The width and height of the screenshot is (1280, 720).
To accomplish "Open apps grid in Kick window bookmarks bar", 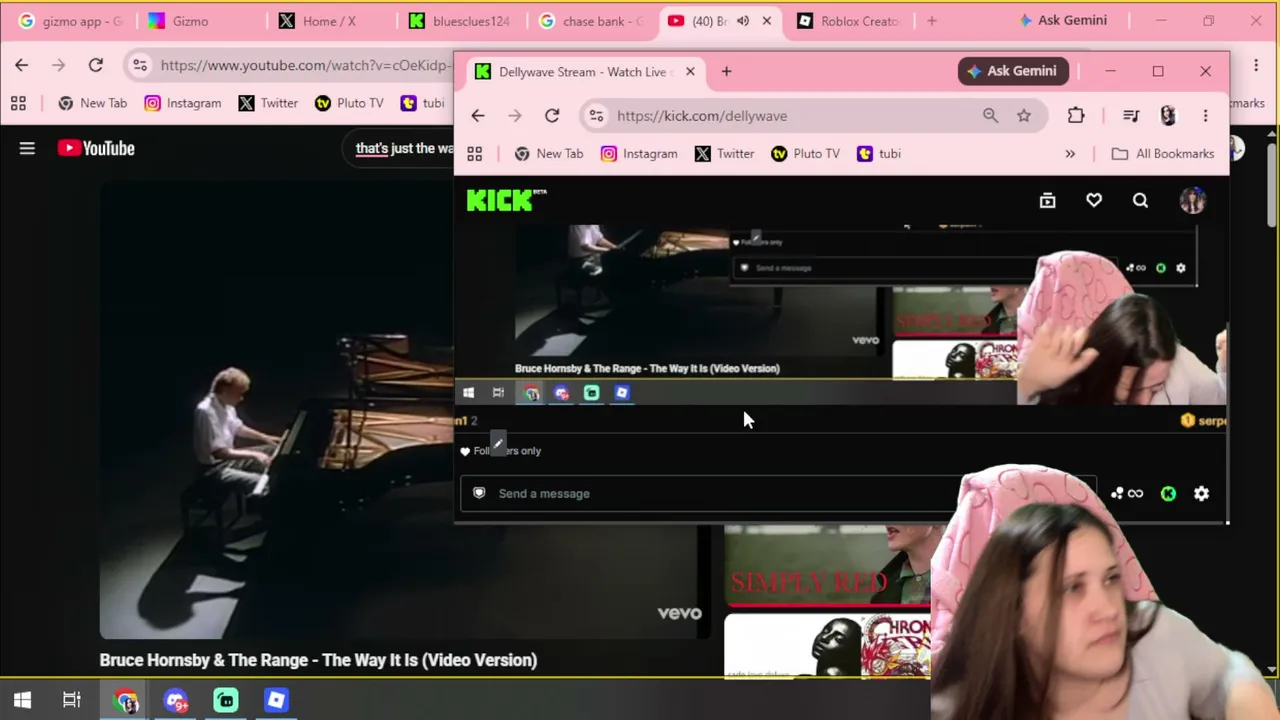I will [x=475, y=154].
